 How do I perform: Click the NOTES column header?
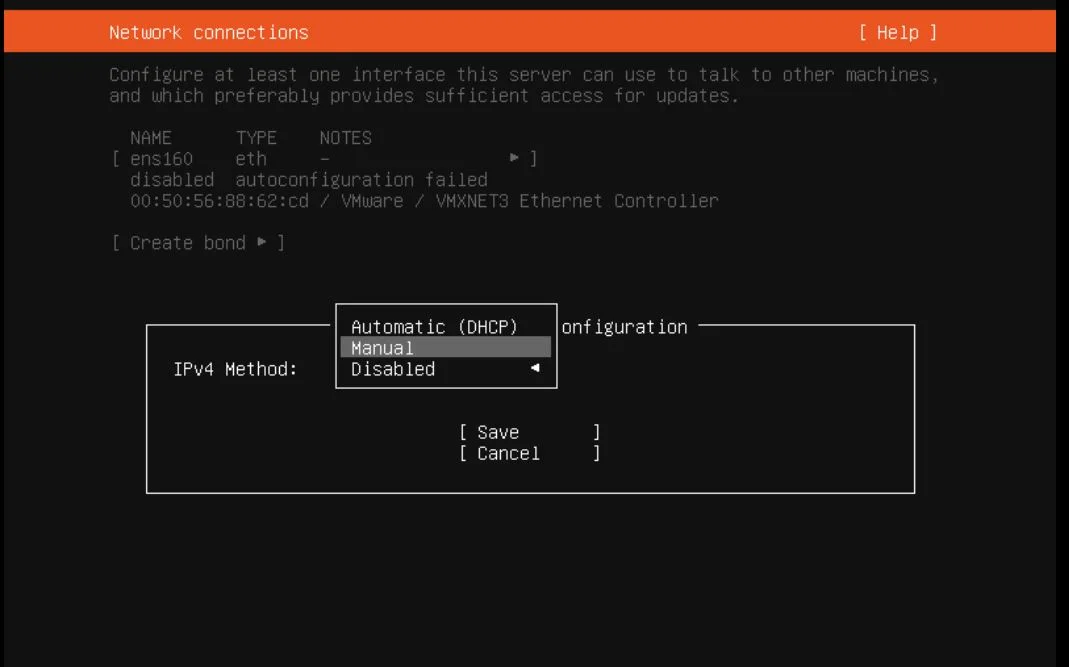click(x=346, y=138)
